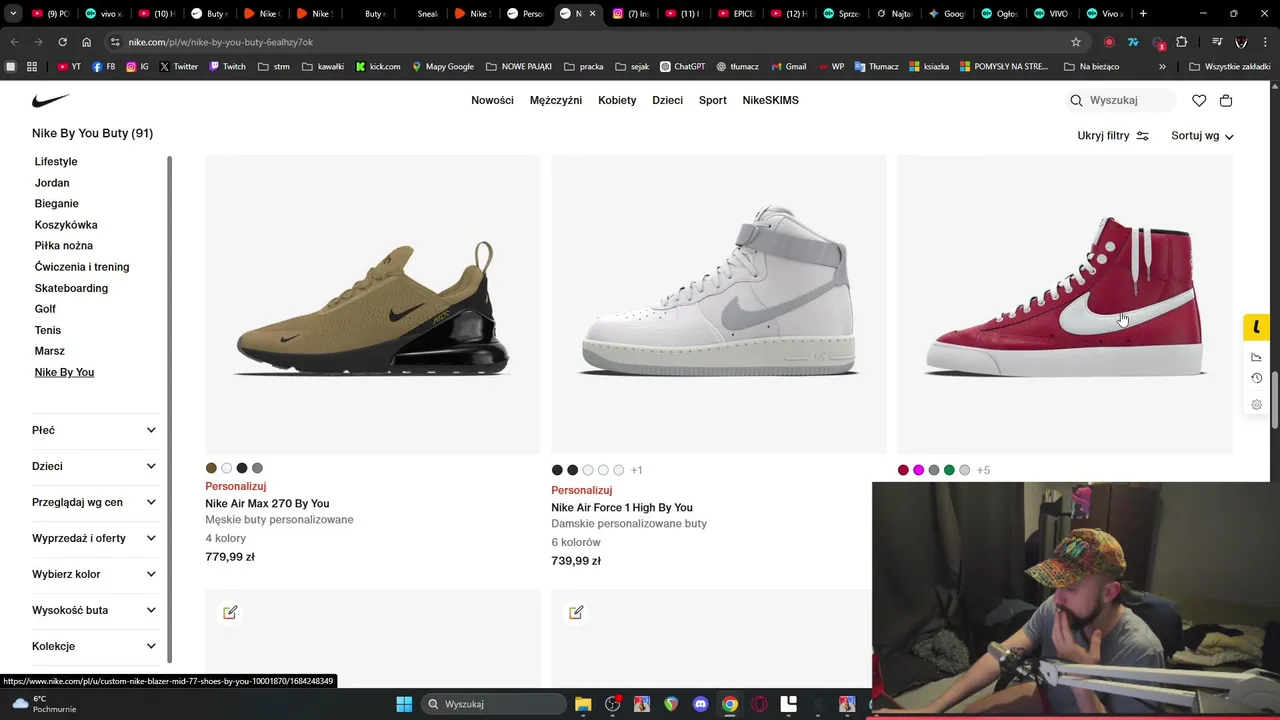Viewport: 1280px width, 720px height.
Task: Open Nike Air Force 1 High By You title
Action: [x=622, y=508]
